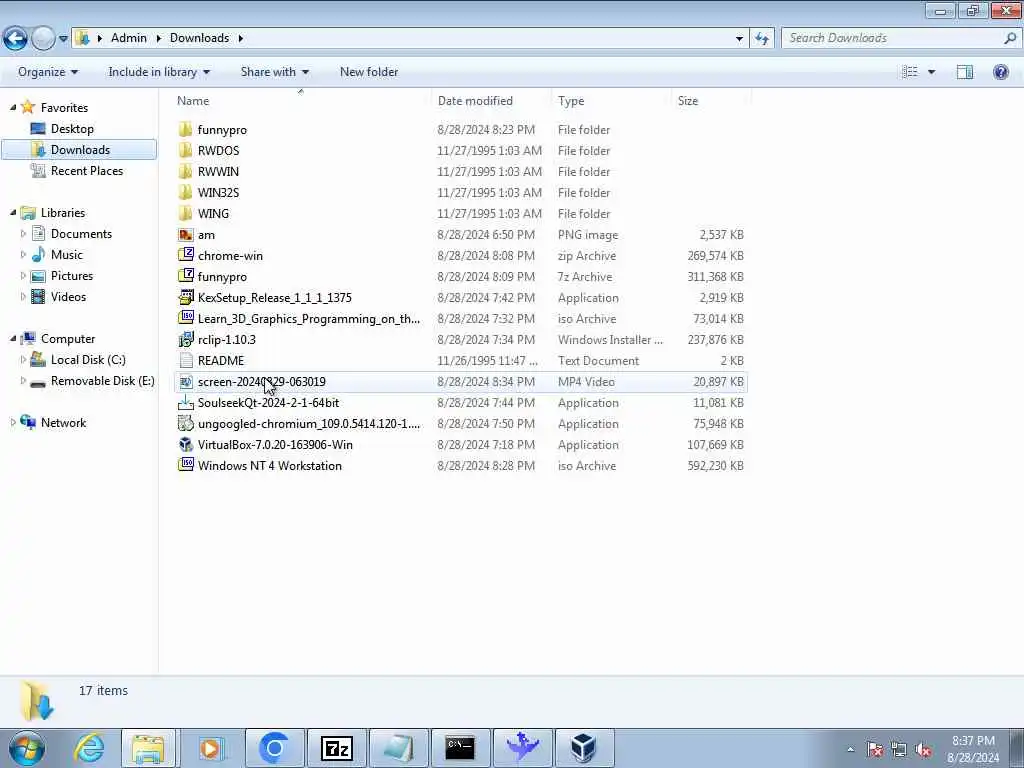Select the rclip-1.10.3 installer icon

(x=185, y=340)
